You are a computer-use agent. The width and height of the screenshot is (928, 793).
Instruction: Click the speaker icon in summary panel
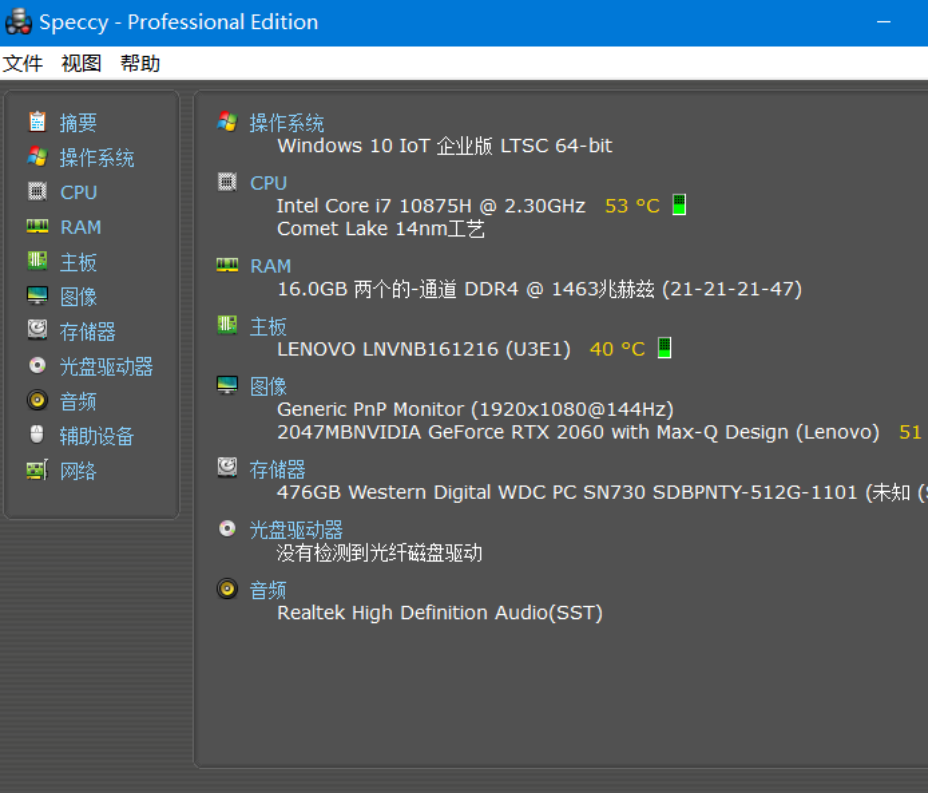click(x=227, y=588)
